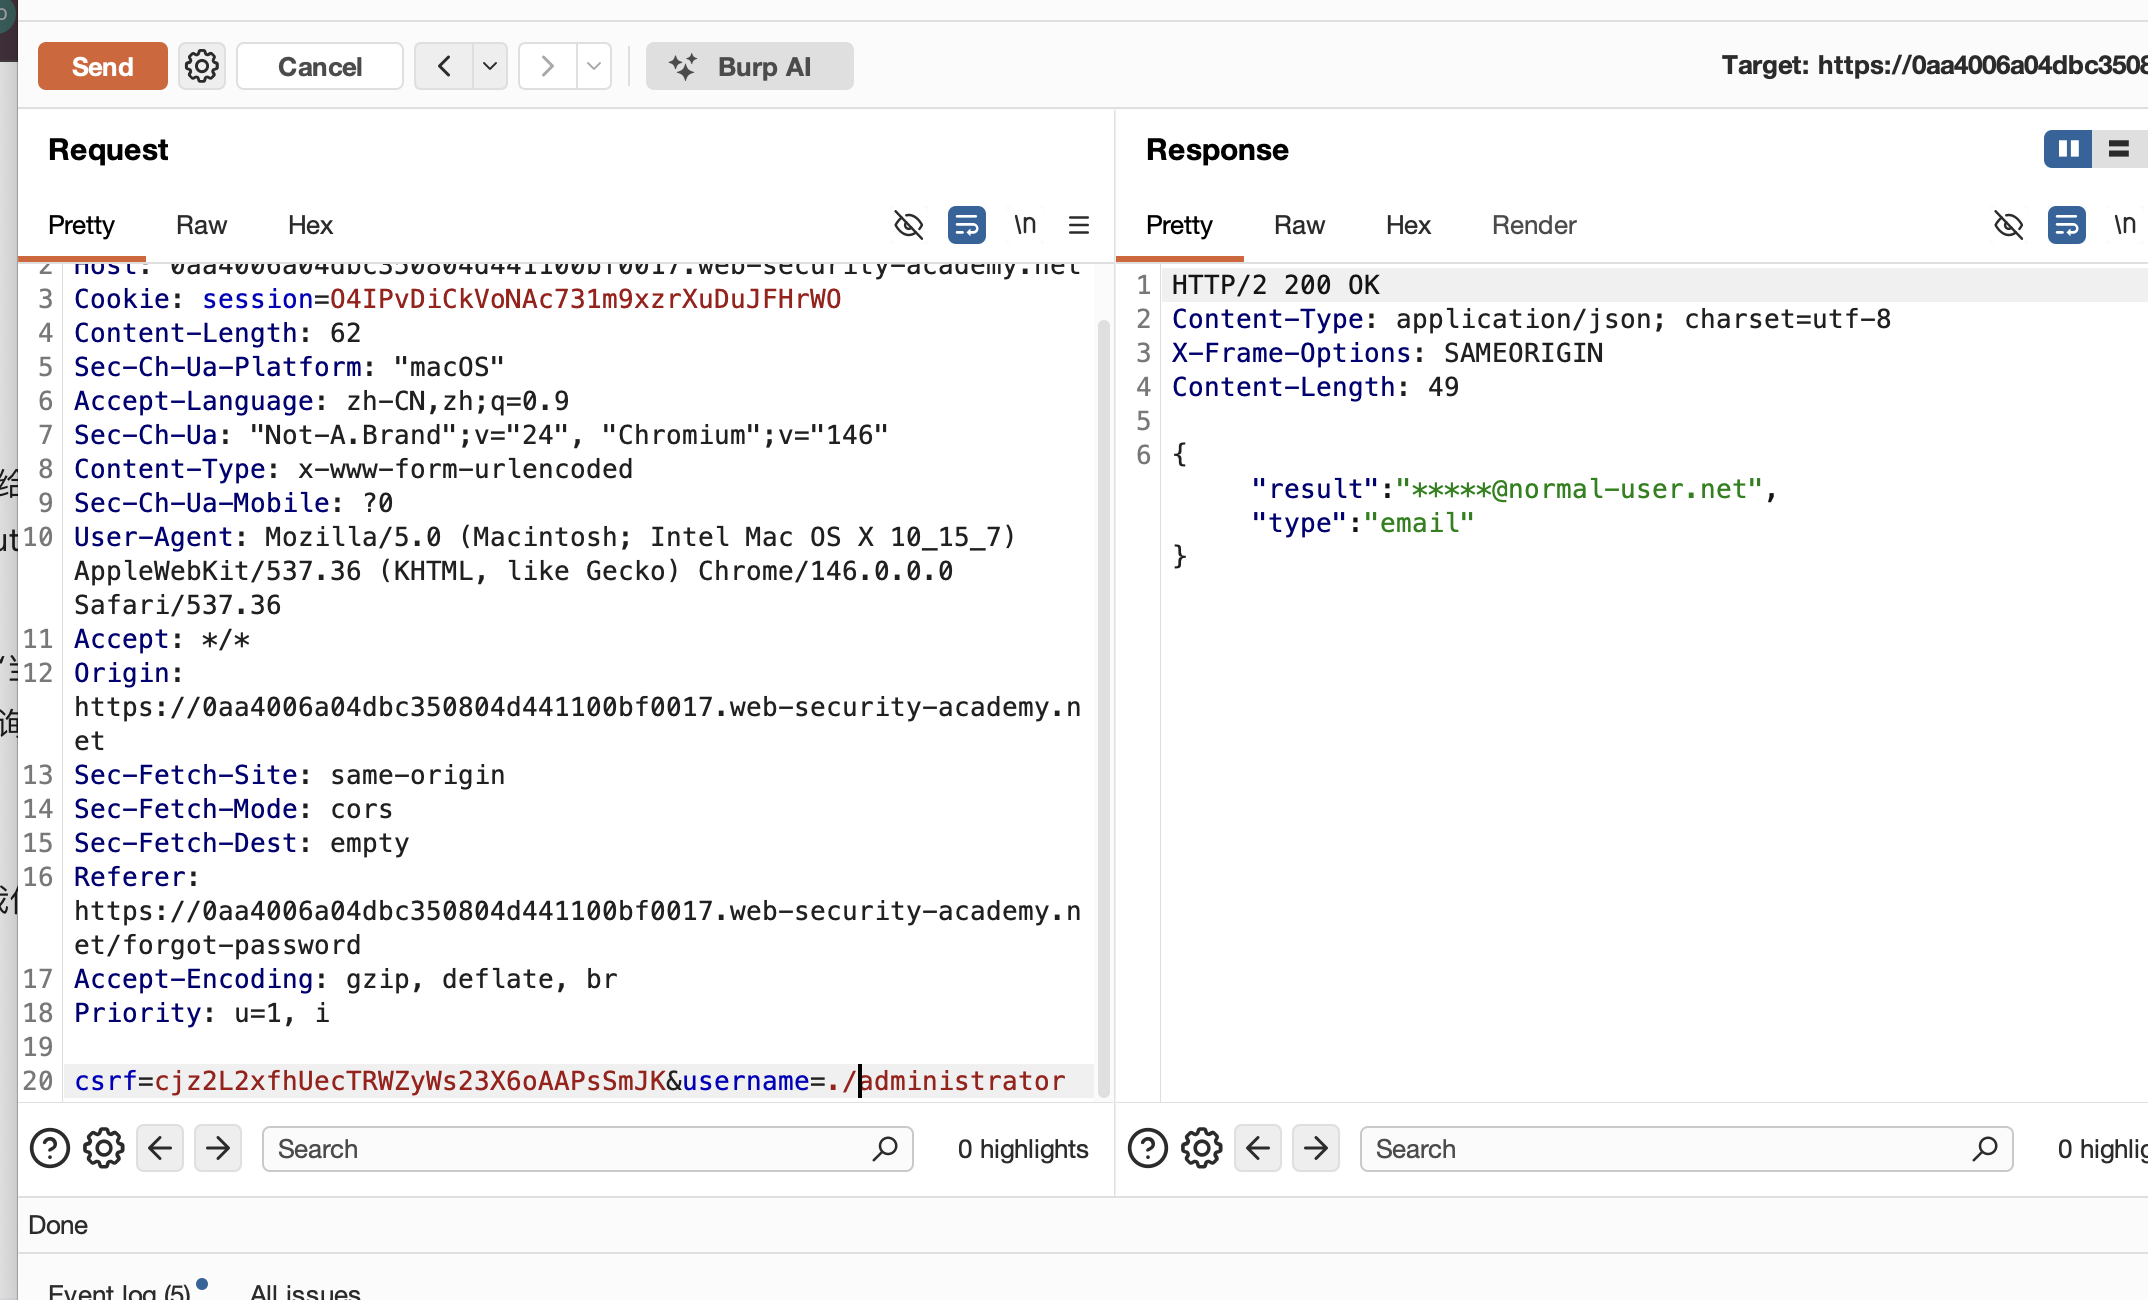Switch to side-by-side response layout
The image size is (2148, 1300).
(2068, 149)
